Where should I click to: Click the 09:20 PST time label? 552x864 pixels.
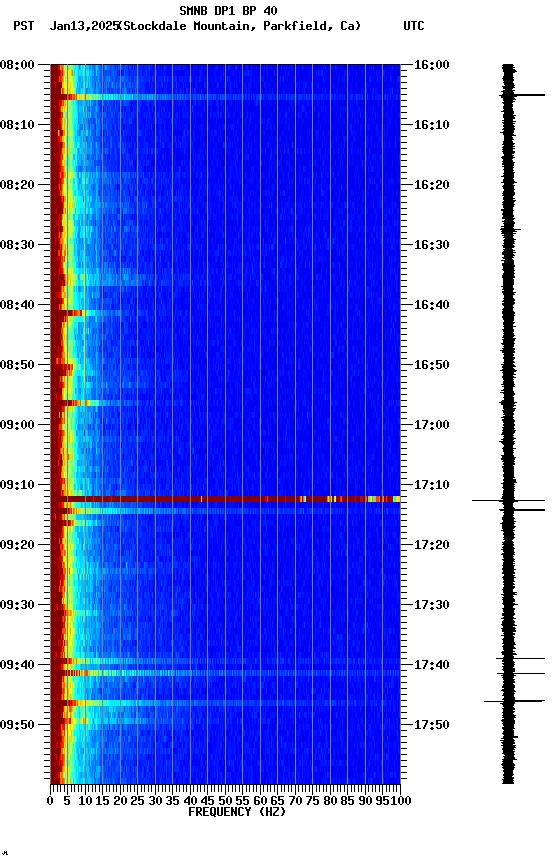click(x=17, y=546)
